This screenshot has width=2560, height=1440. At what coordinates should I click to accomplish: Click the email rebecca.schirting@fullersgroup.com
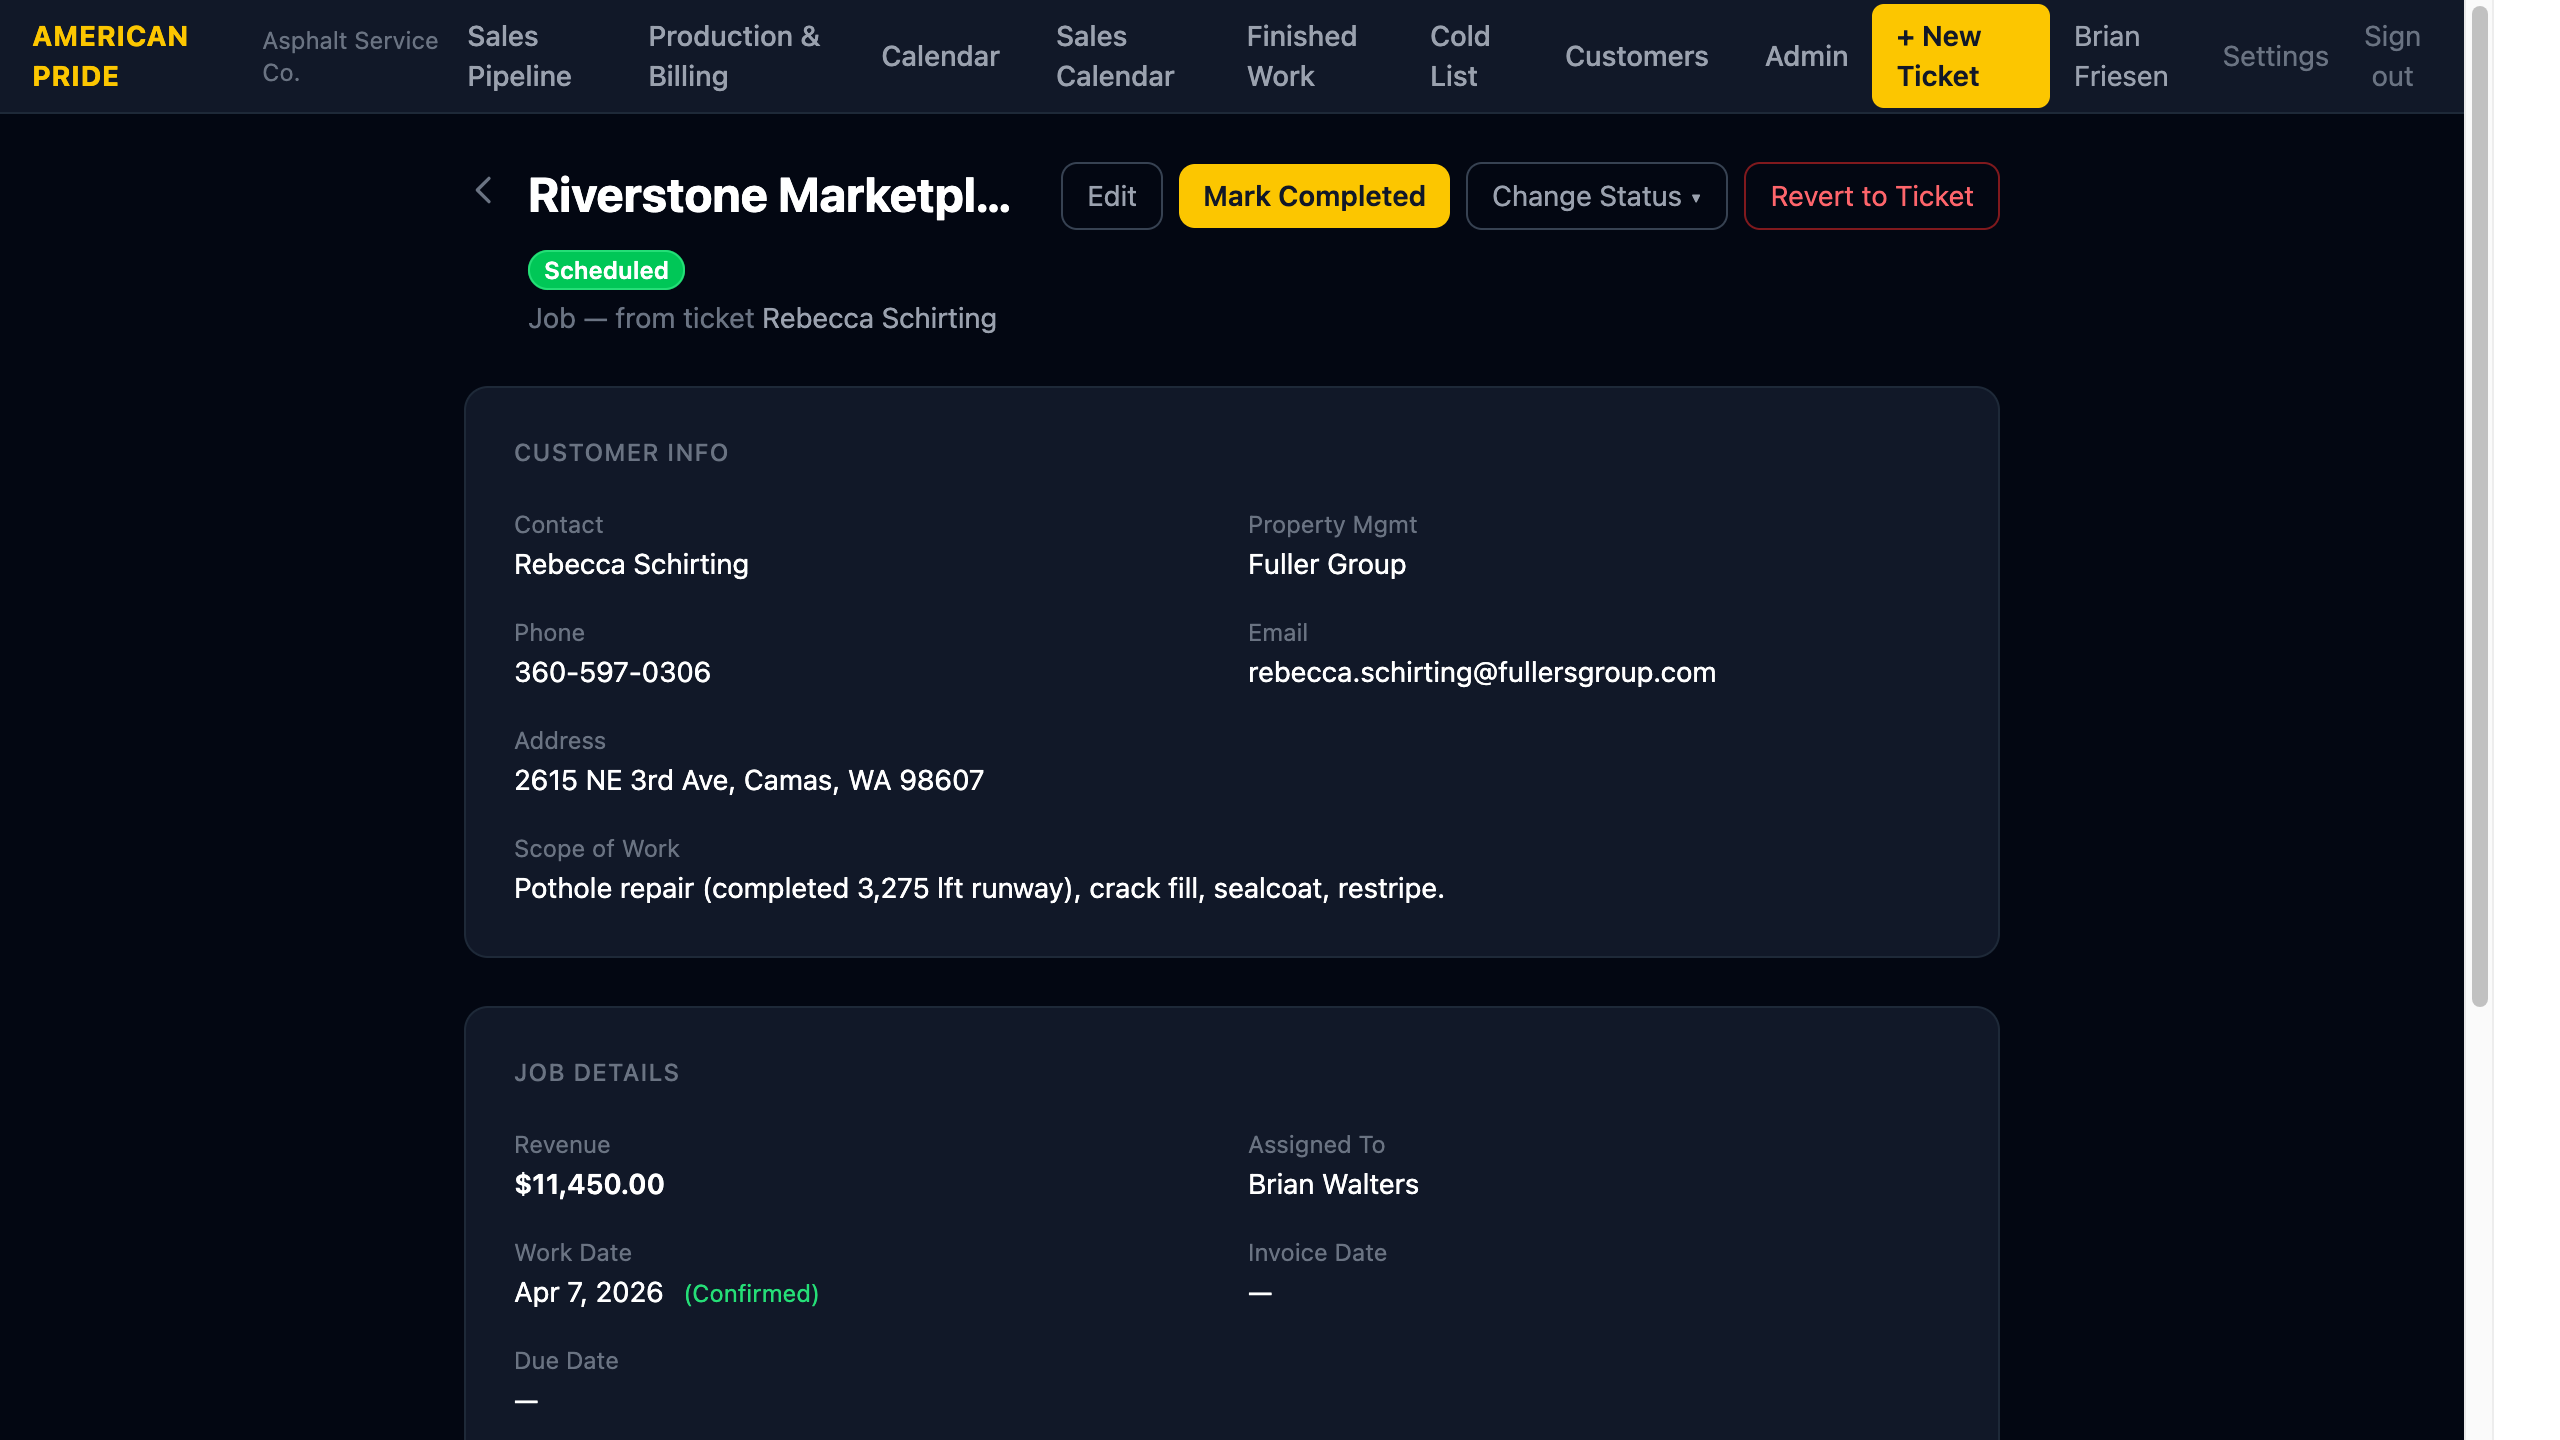pyautogui.click(x=1482, y=672)
